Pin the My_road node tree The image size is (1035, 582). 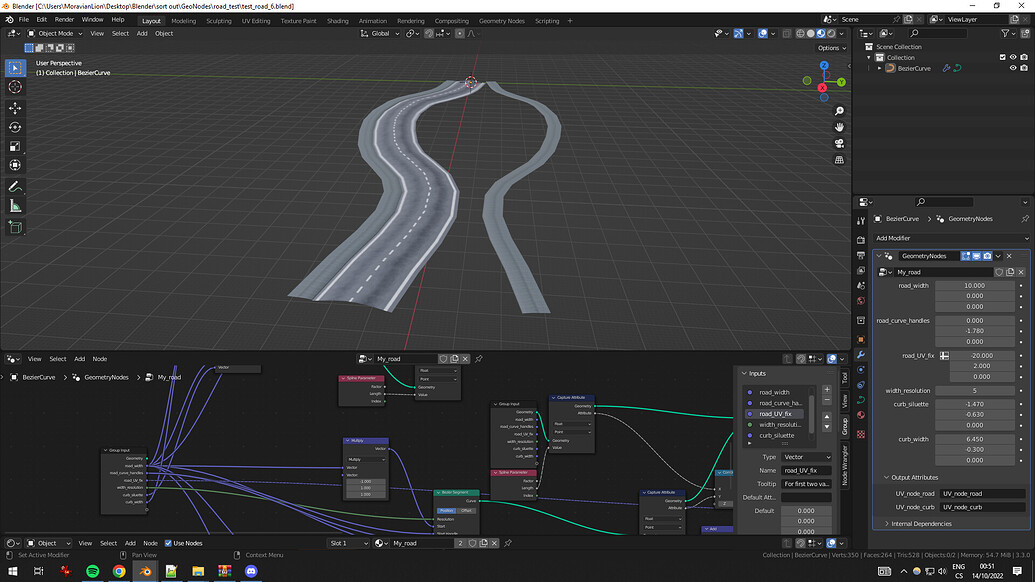click(x=479, y=359)
